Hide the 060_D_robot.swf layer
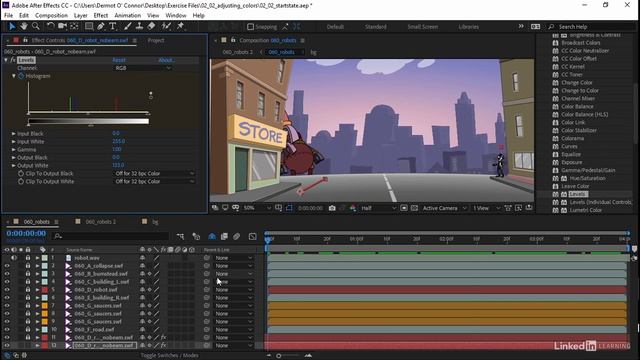The width and height of the screenshot is (640, 360). coord(7,290)
